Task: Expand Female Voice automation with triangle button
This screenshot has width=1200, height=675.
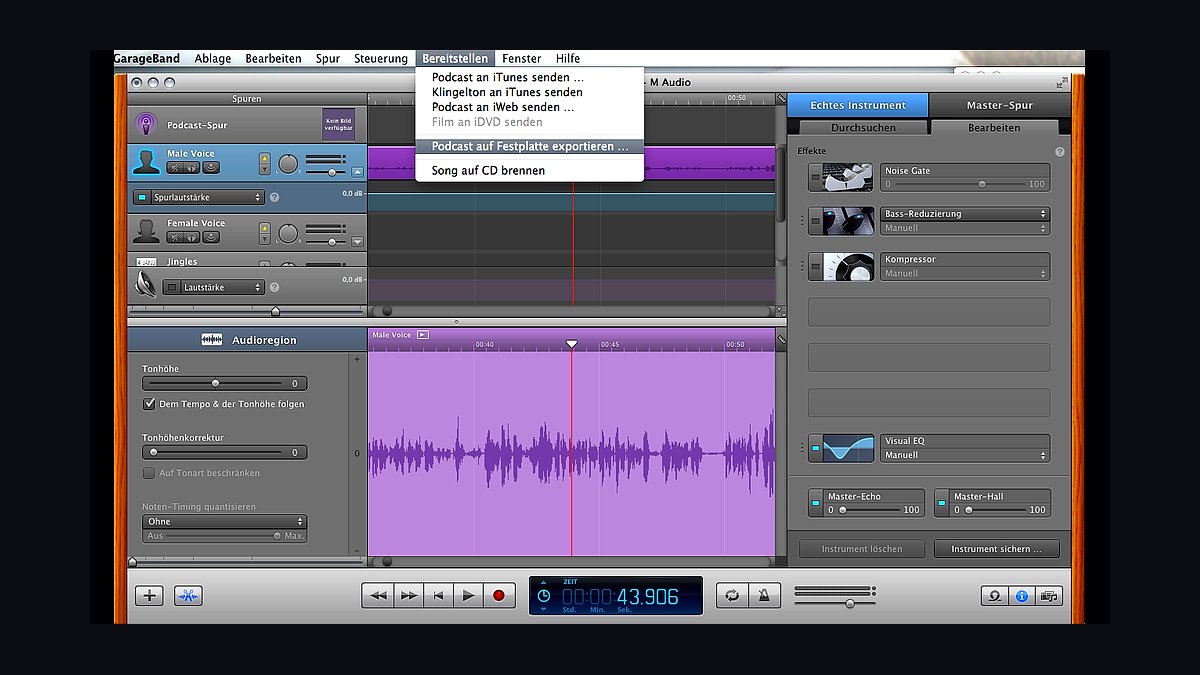Action: (x=358, y=242)
